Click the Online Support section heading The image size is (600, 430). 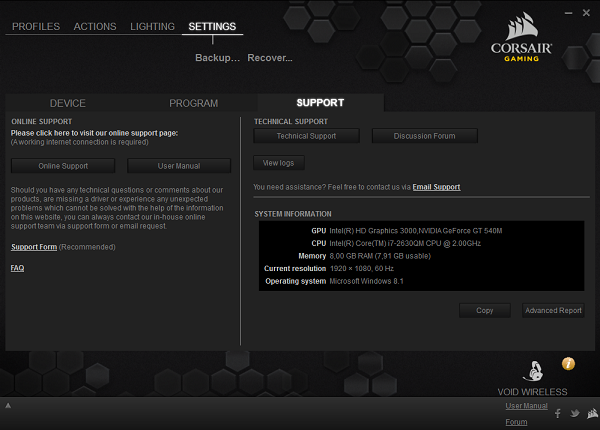42,122
